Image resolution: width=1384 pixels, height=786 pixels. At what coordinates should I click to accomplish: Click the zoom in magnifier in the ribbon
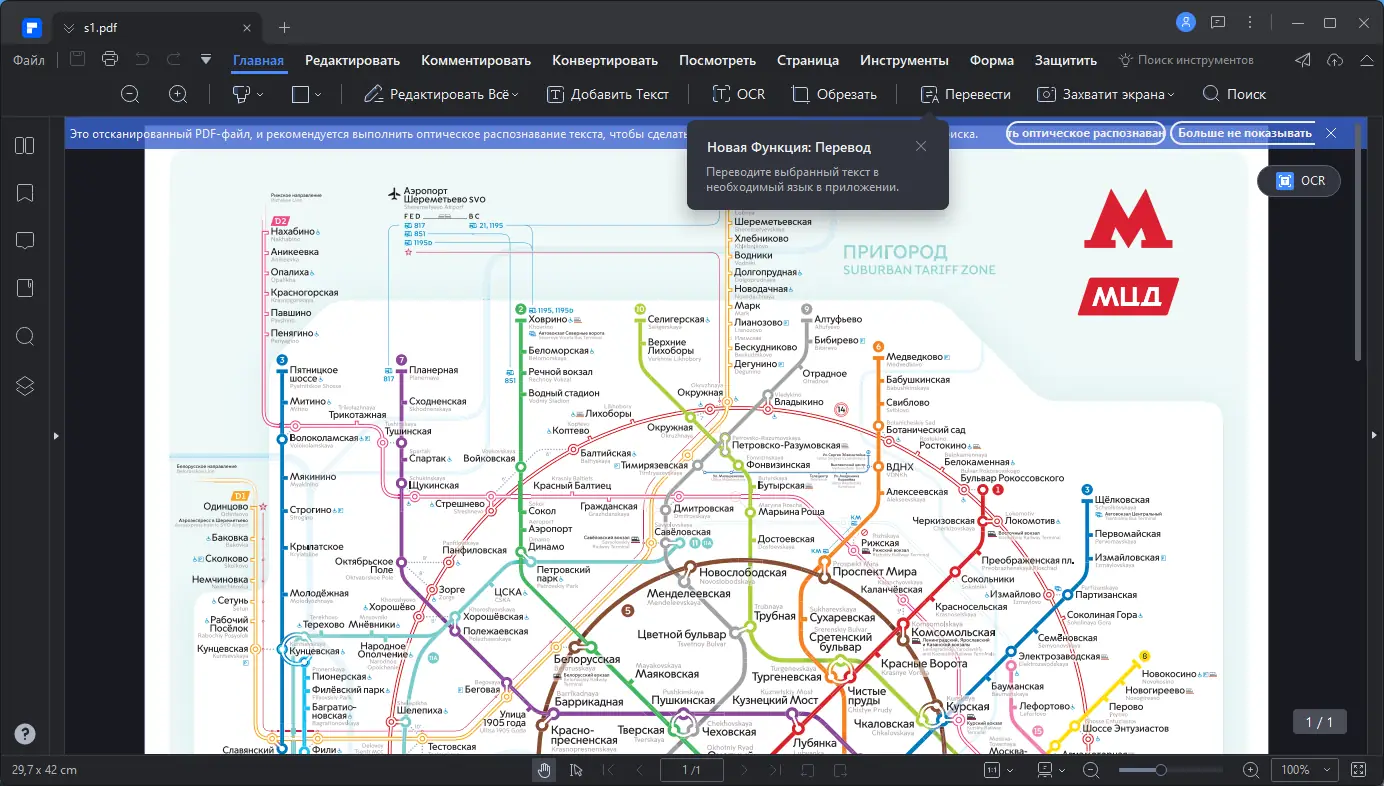pyautogui.click(x=178, y=94)
